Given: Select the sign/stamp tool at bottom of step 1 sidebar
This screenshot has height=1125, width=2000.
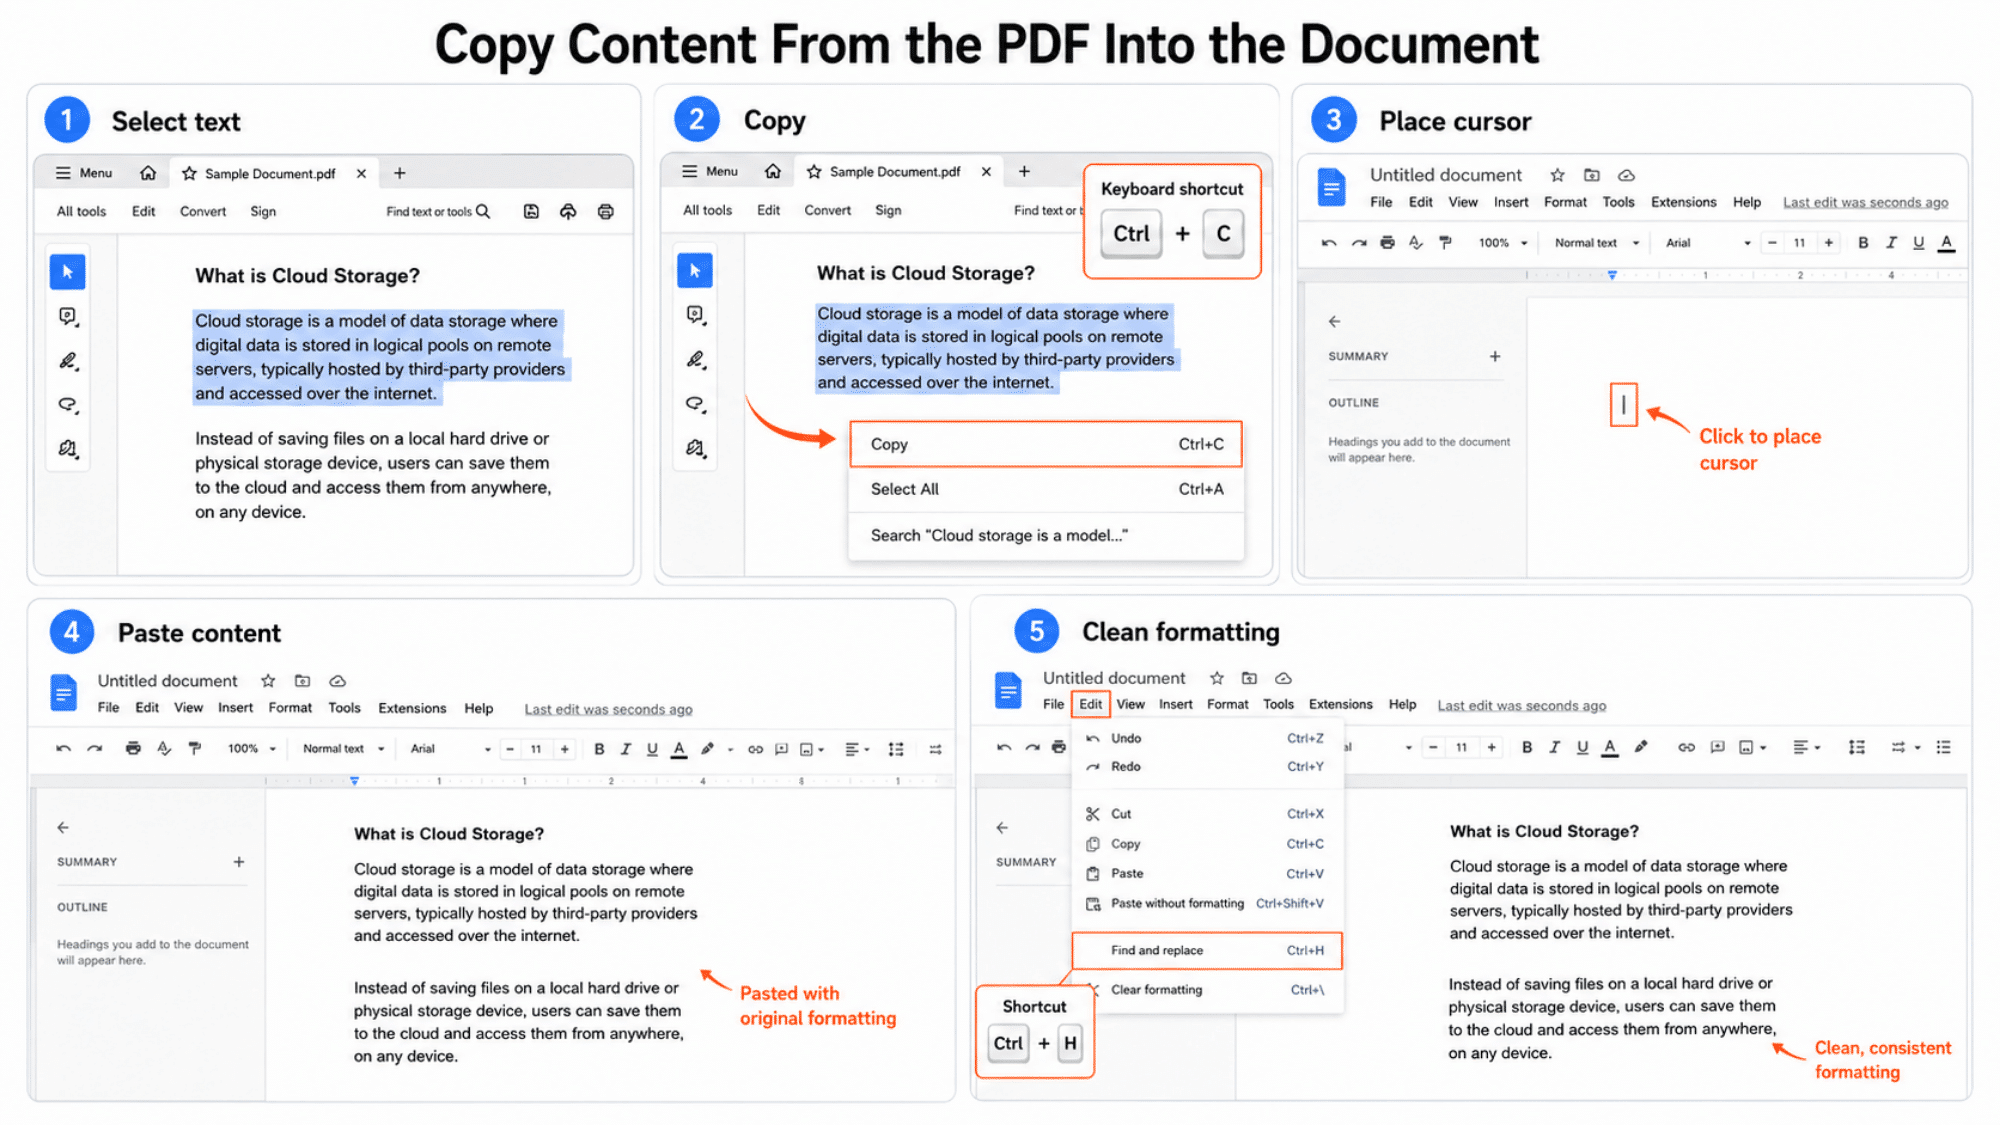Looking at the screenshot, I should [x=67, y=449].
